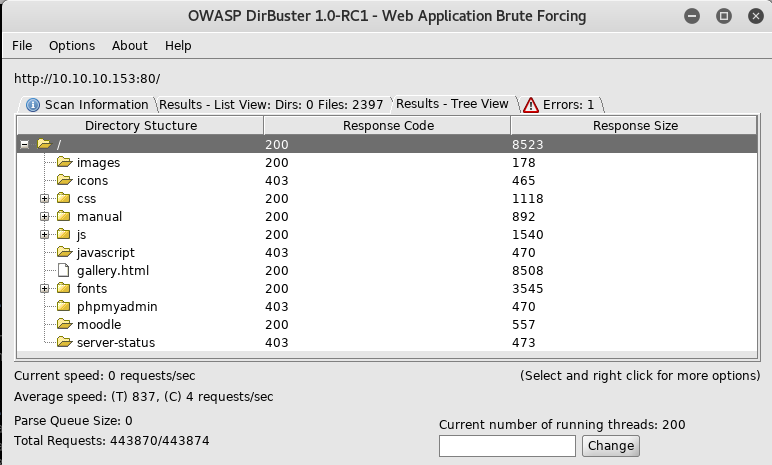Select the moodle tree entry
The image size is (772, 465).
(x=99, y=325)
